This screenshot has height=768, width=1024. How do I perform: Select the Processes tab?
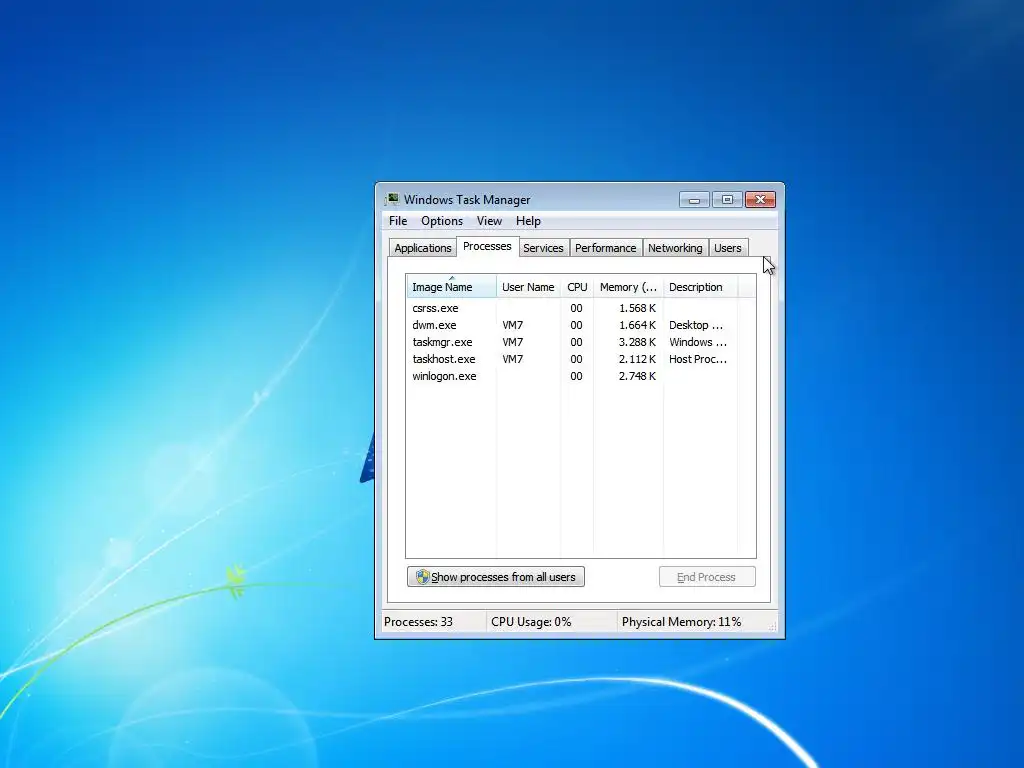pyautogui.click(x=487, y=246)
